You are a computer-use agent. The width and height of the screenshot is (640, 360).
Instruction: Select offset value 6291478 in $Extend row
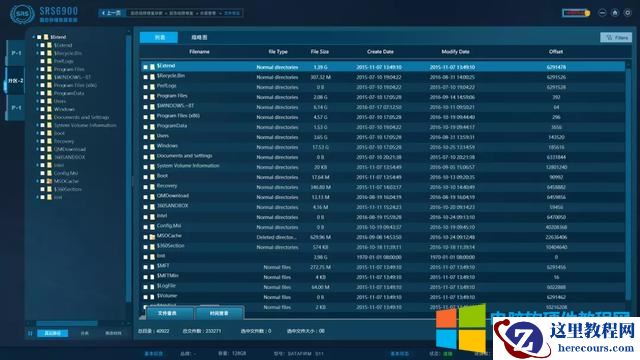pyautogui.click(x=556, y=67)
